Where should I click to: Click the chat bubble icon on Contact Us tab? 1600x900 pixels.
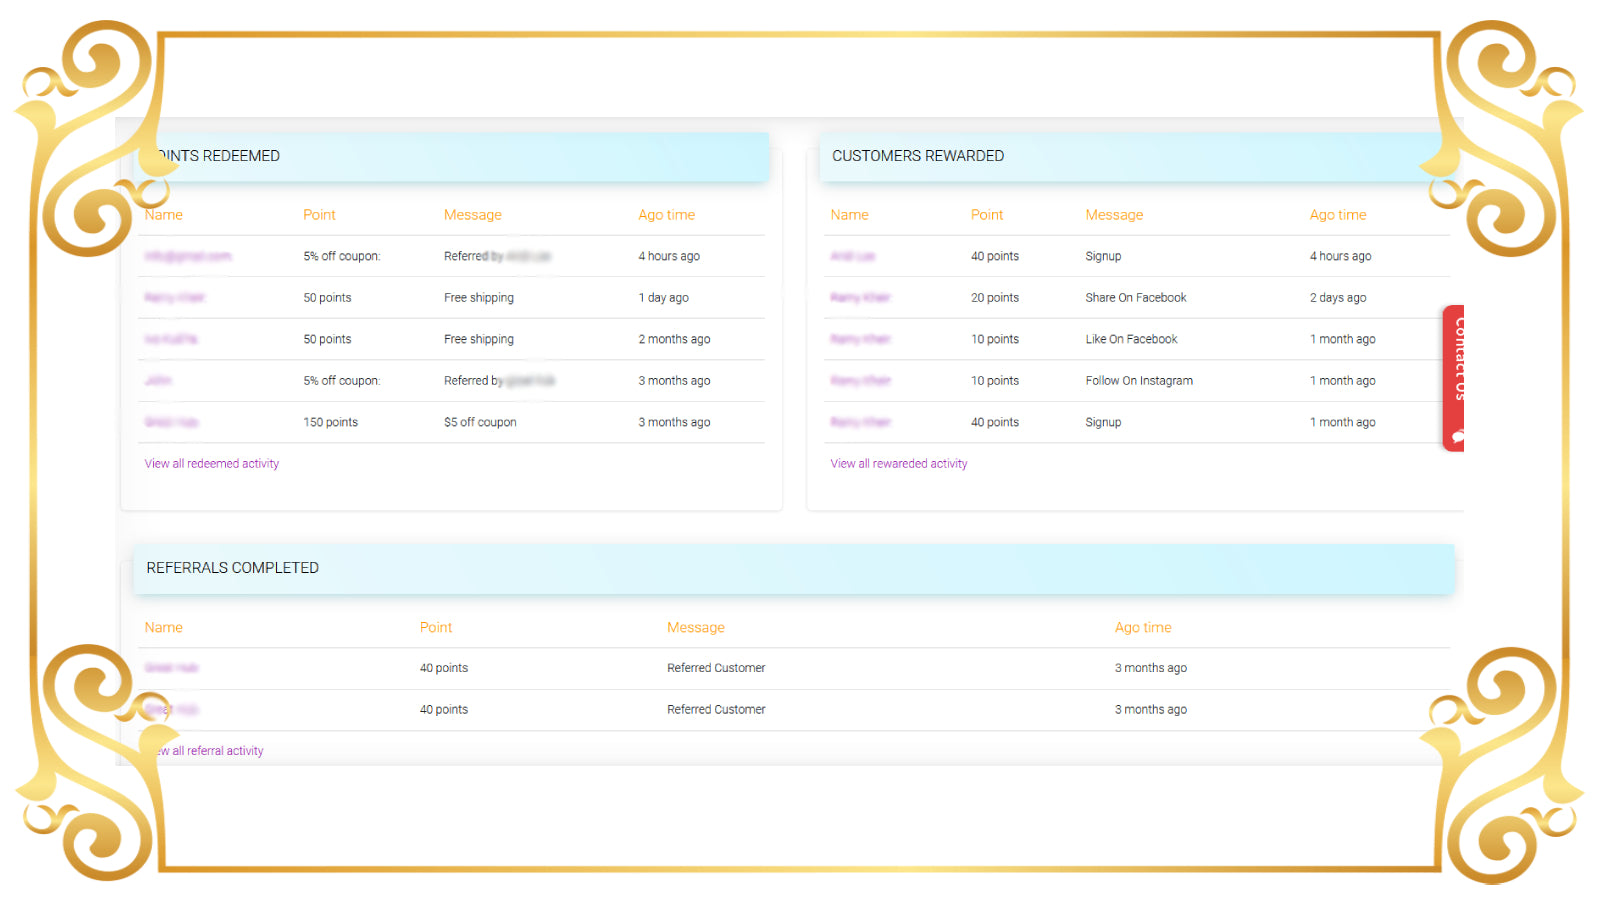[x=1457, y=435]
